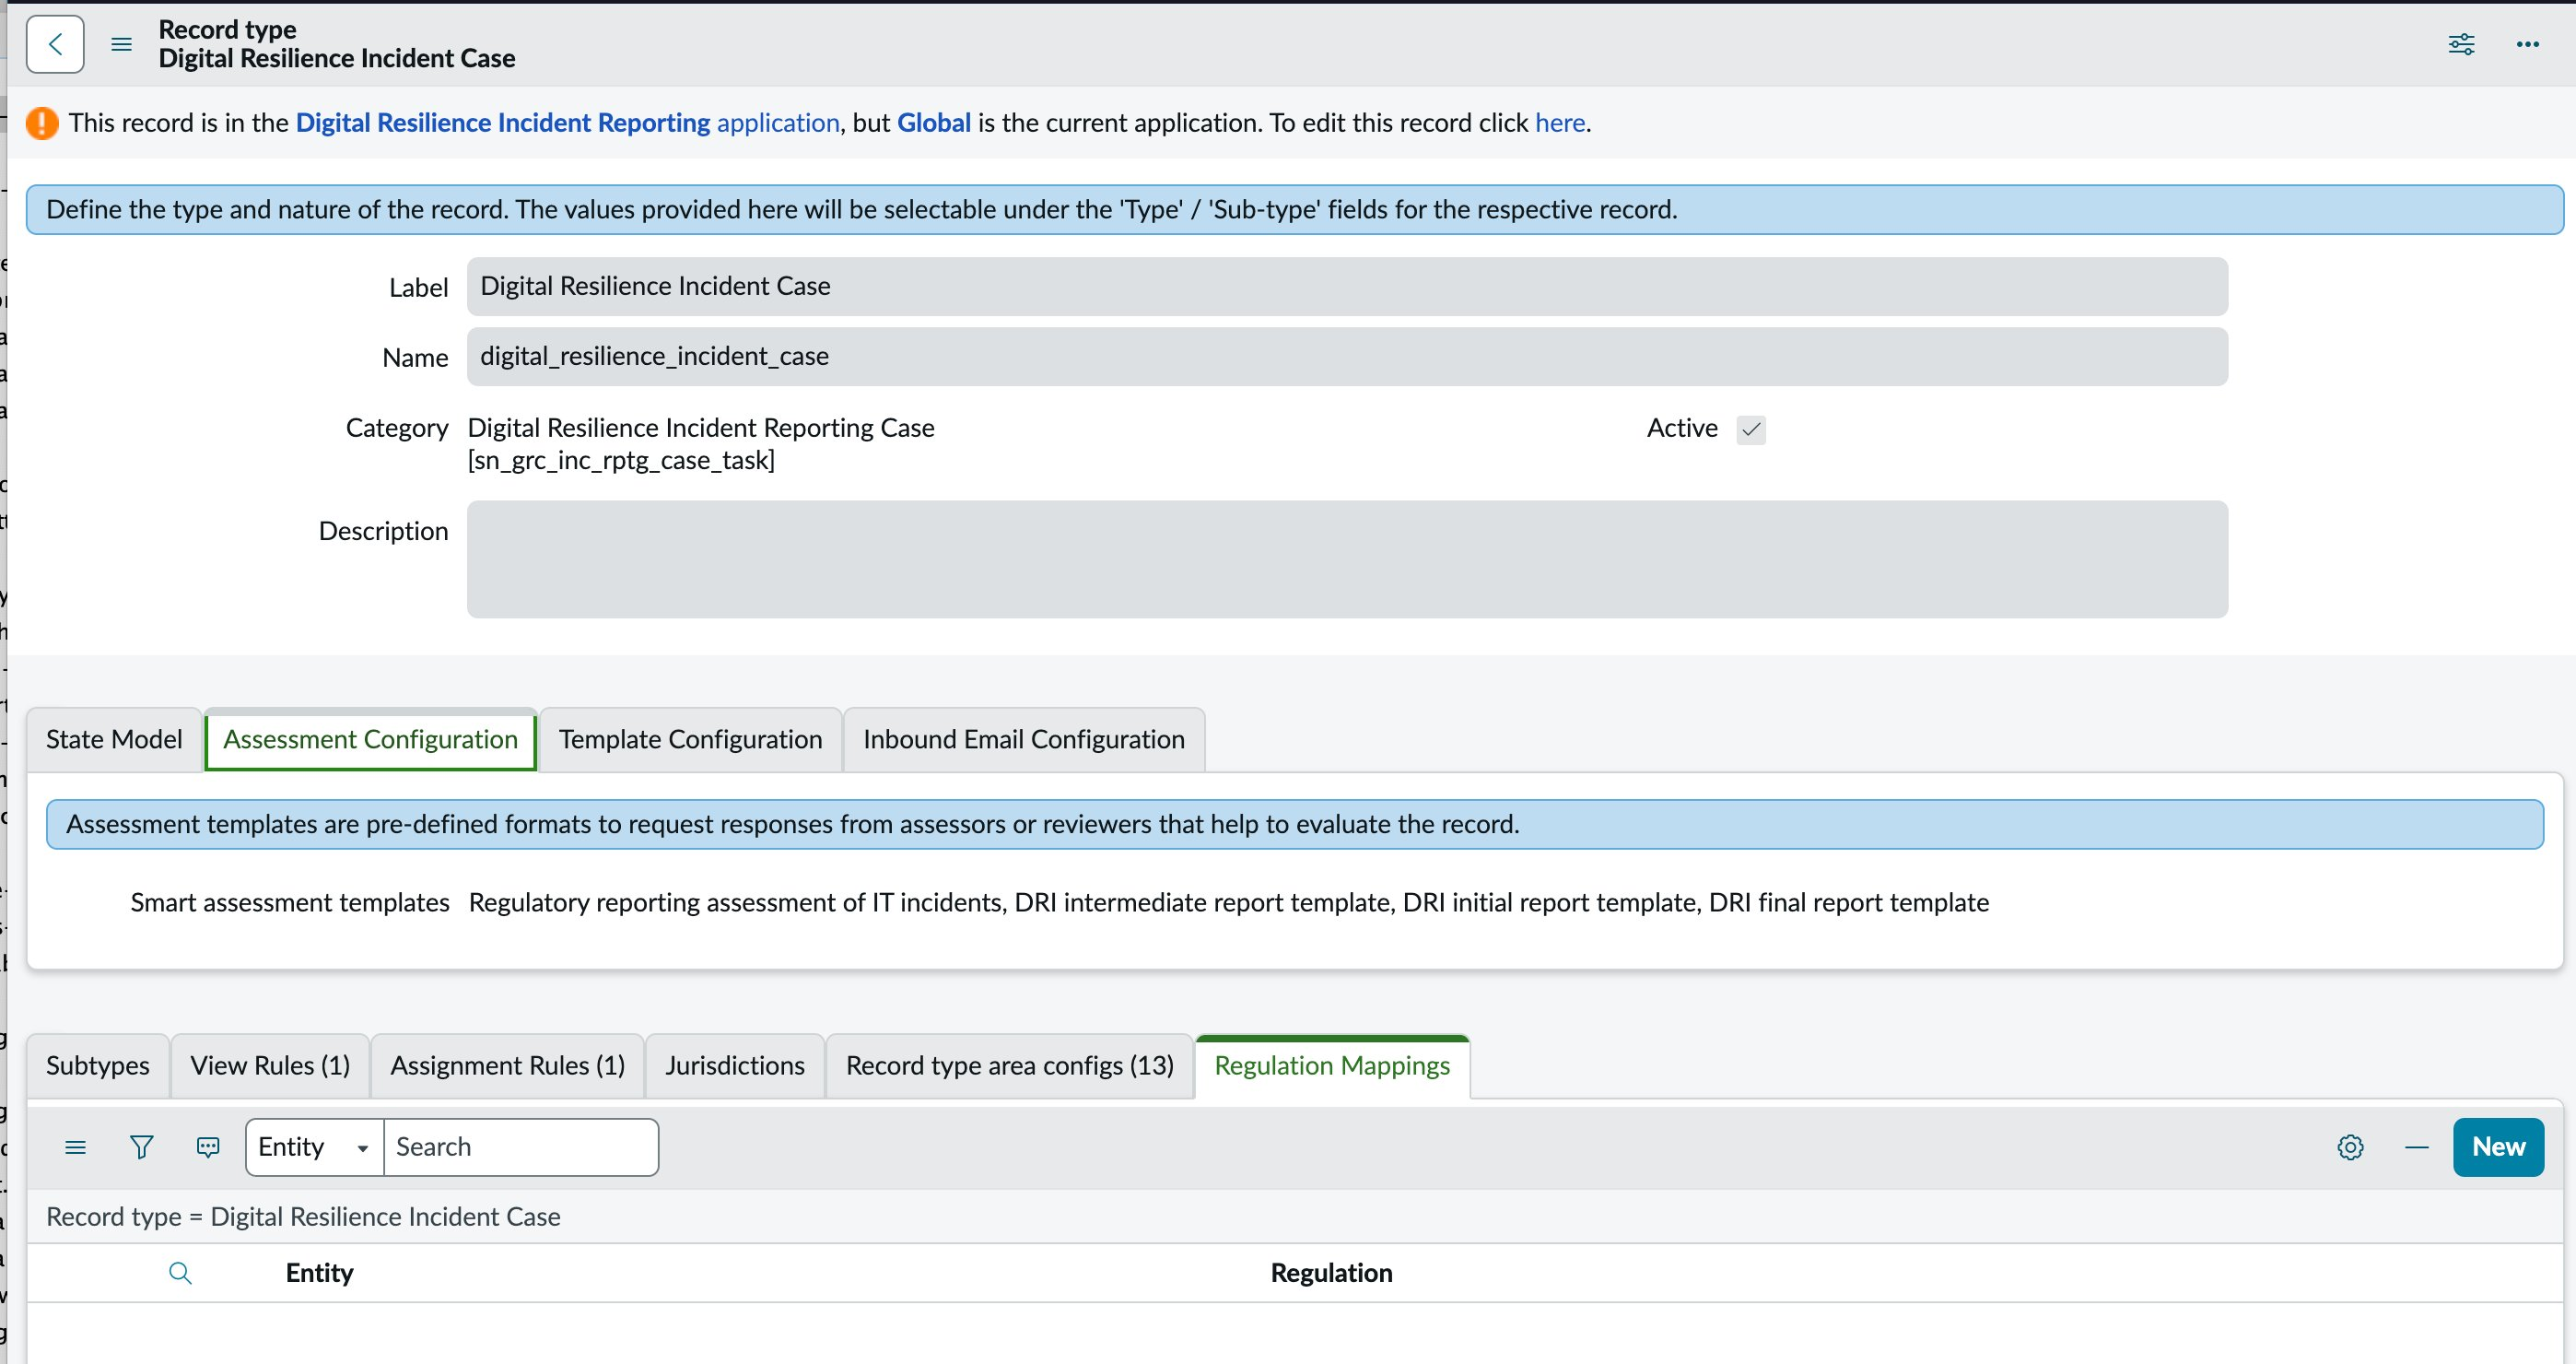Image resolution: width=2576 pixels, height=1364 pixels.
Task: Toggle the column search magnifier icon
Action: tap(180, 1273)
